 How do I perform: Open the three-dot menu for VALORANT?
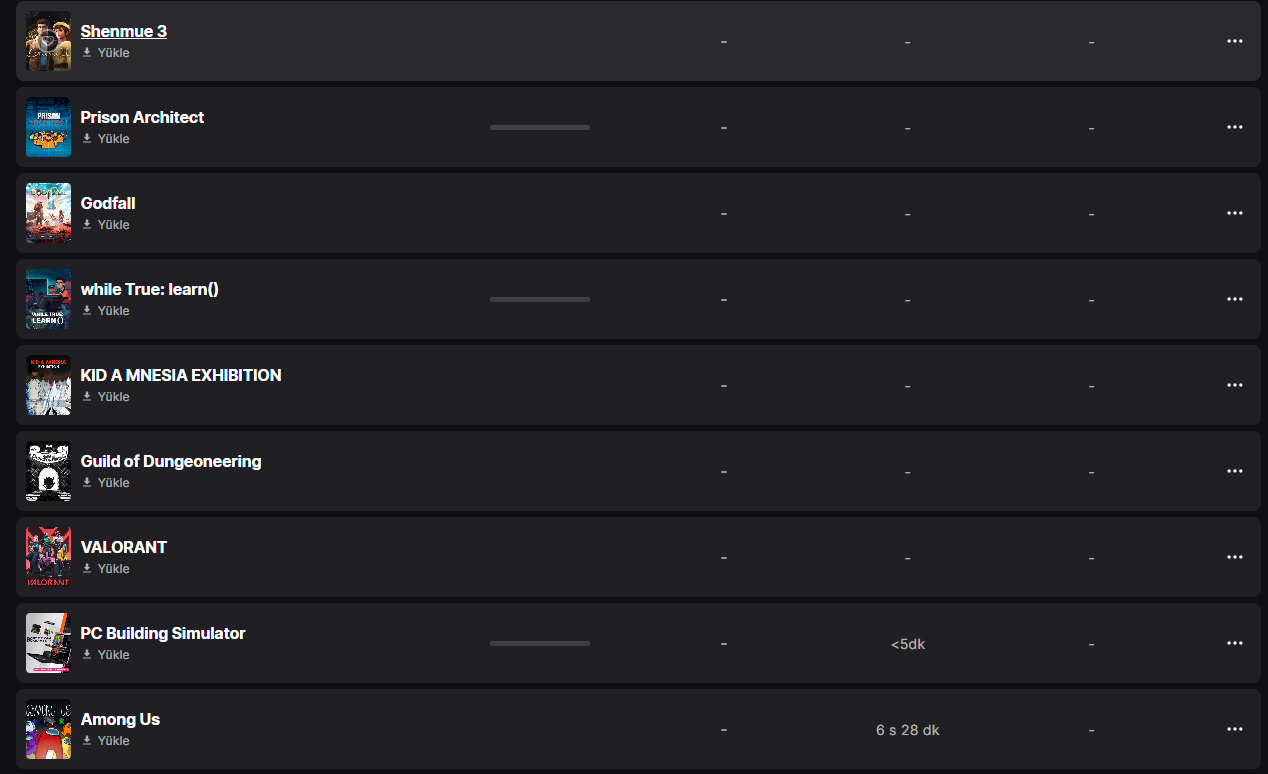point(1234,557)
